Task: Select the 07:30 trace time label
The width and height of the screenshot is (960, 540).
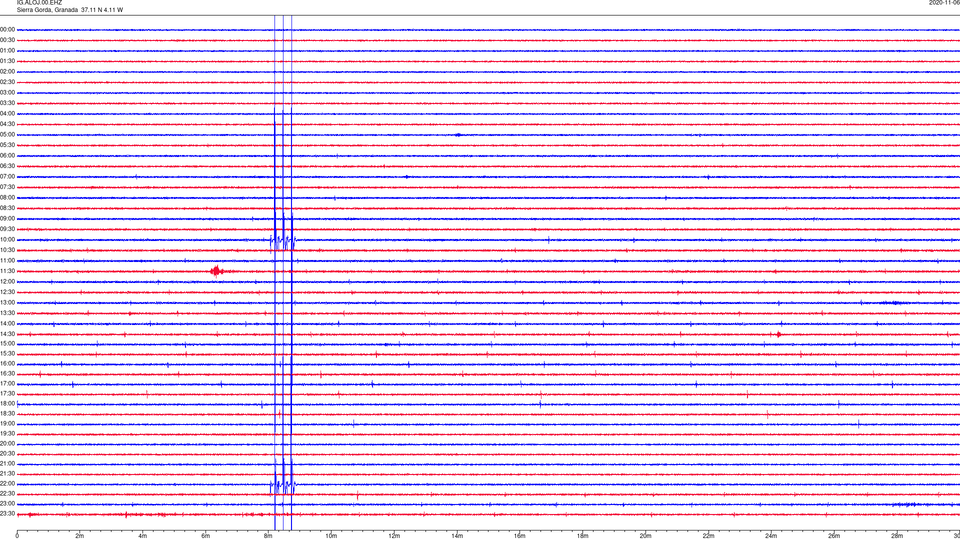Action: click(x=7, y=187)
